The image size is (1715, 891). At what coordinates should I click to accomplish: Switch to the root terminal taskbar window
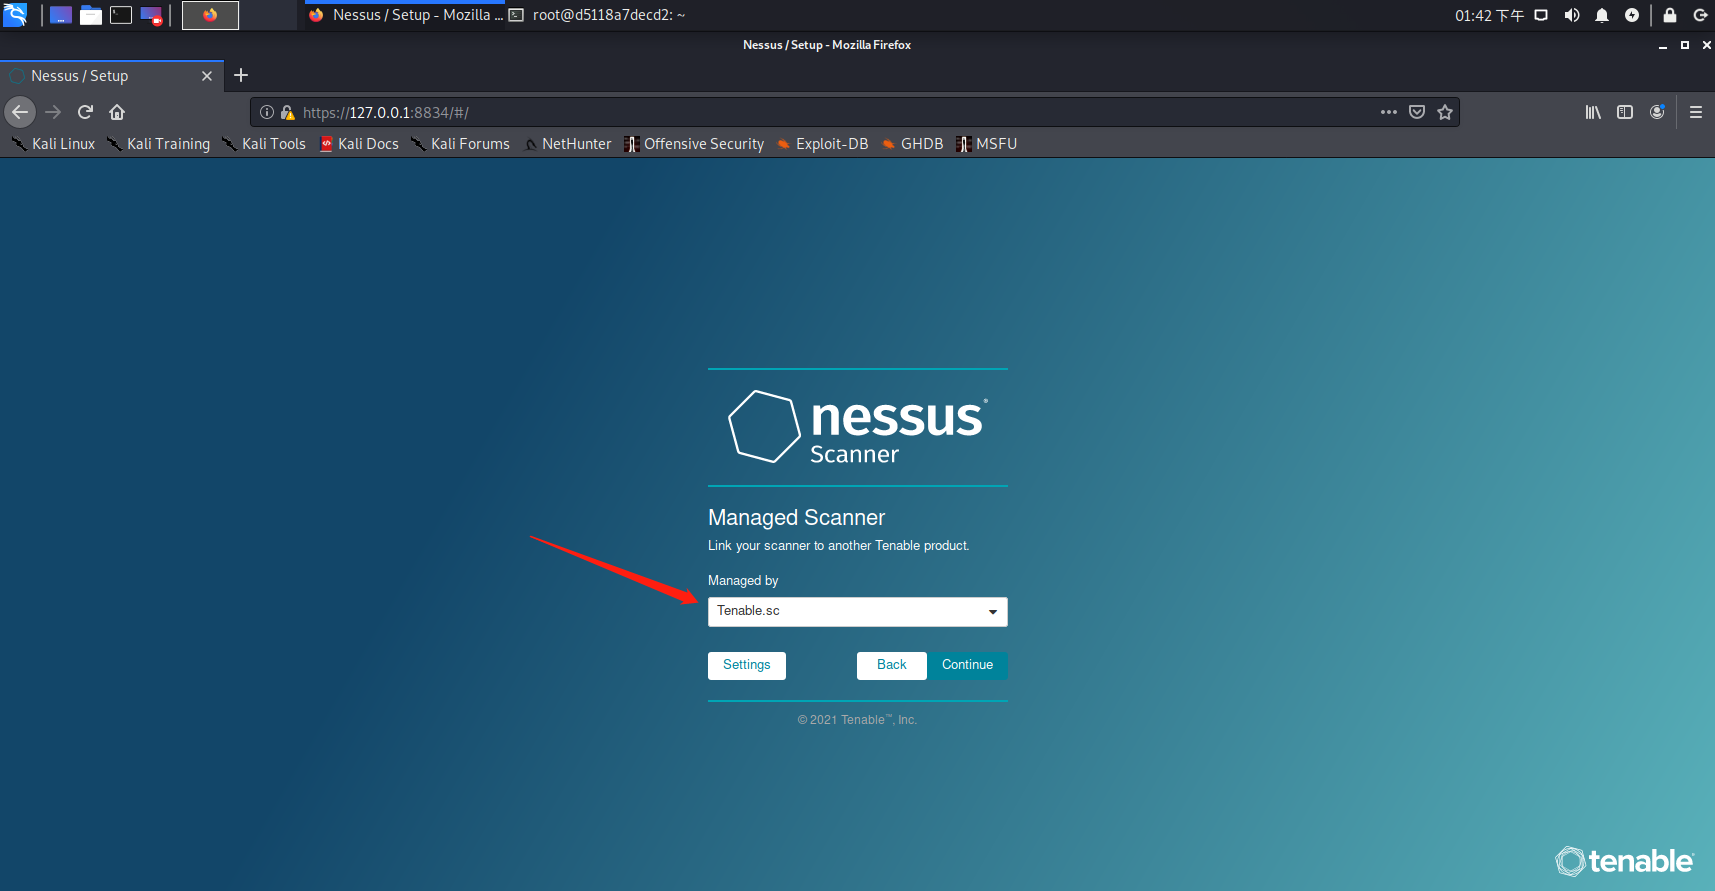(598, 15)
